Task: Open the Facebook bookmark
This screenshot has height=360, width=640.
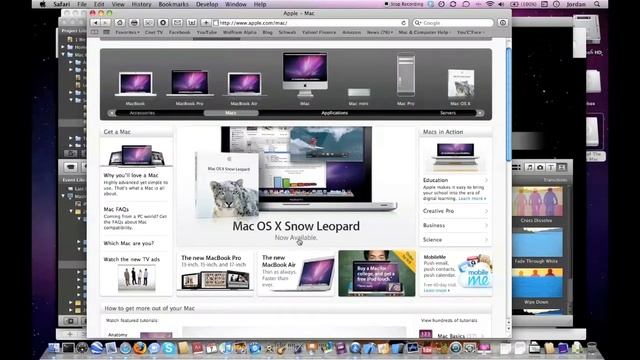Action: 179,32
